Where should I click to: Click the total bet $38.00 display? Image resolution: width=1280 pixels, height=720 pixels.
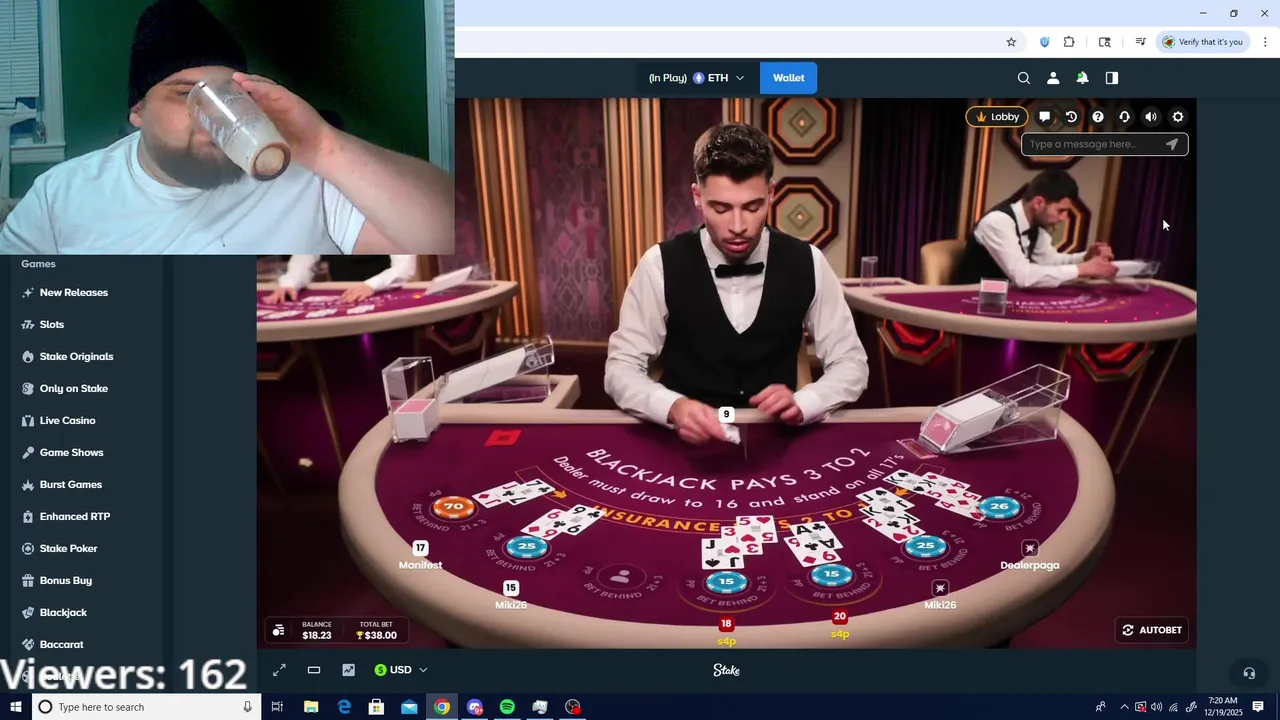point(377,630)
